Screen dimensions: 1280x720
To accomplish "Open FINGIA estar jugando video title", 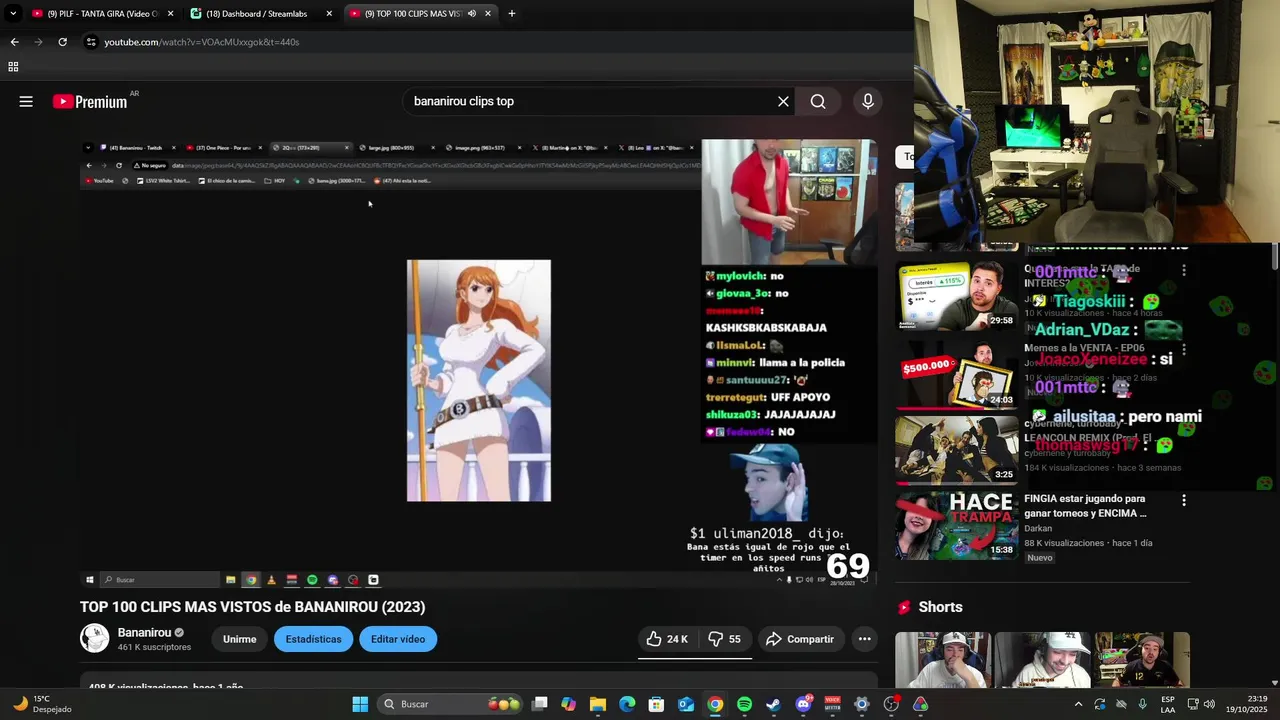I will pyautogui.click(x=1085, y=506).
